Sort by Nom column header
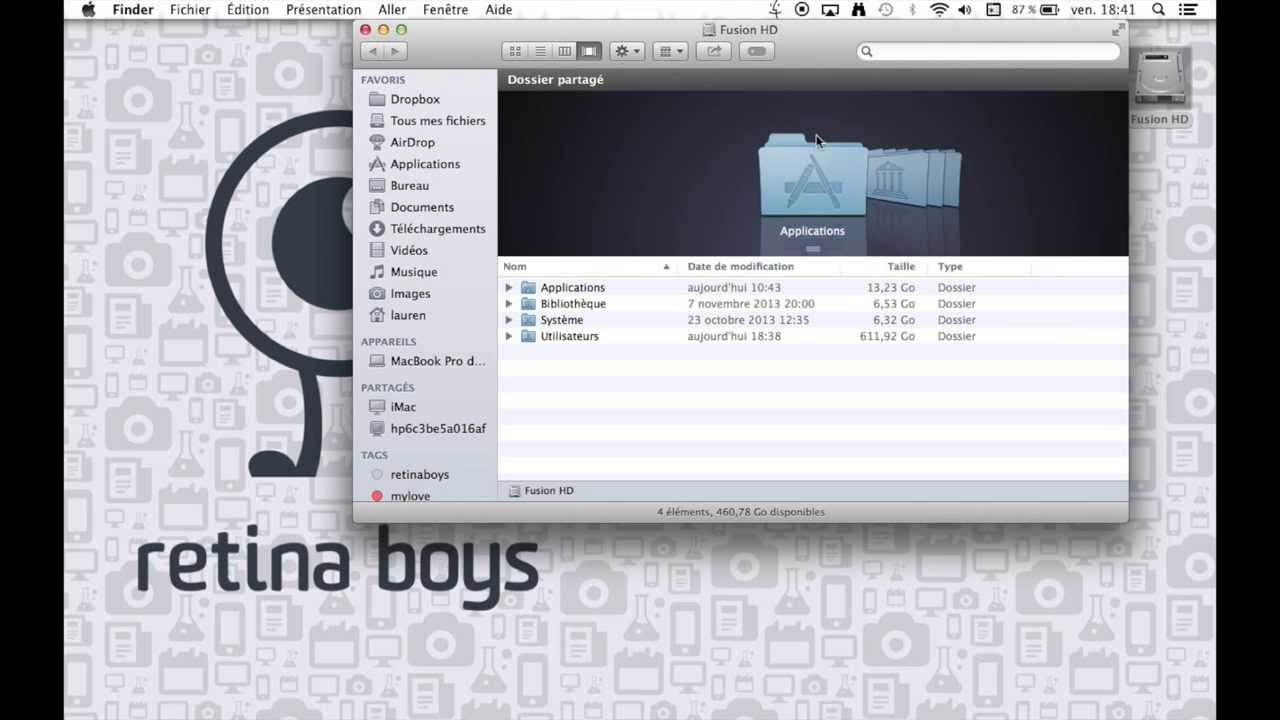This screenshot has height=720, width=1280. click(587, 267)
